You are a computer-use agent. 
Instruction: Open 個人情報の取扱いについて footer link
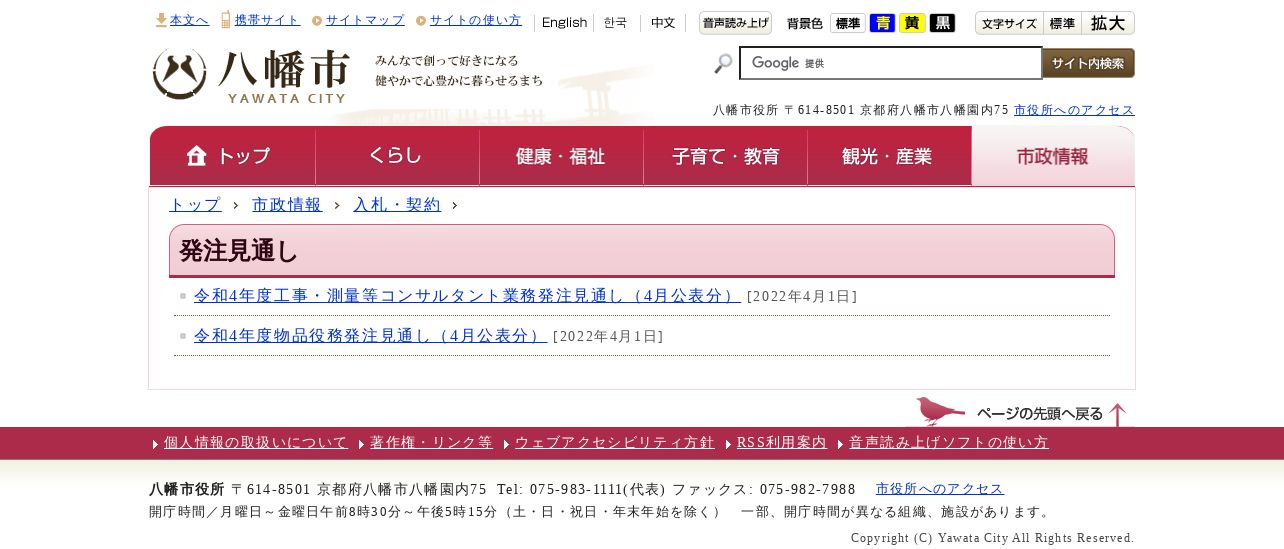256,443
